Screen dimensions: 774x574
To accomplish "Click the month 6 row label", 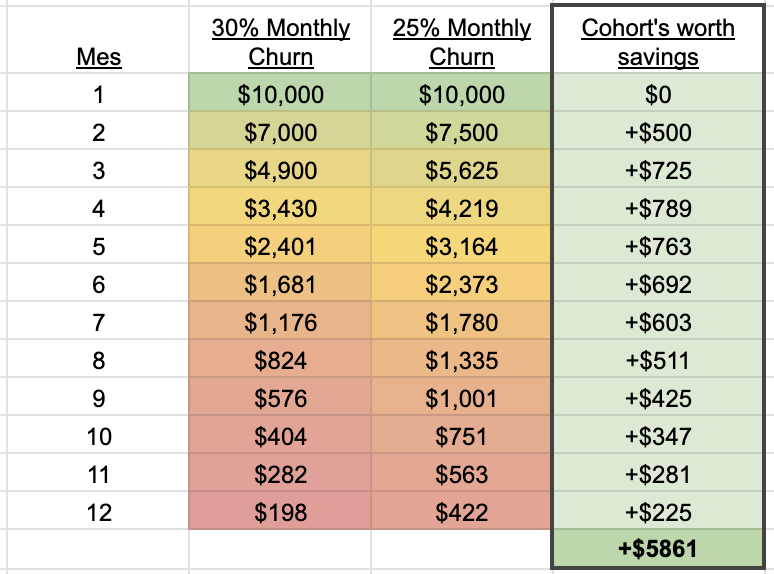I will click(98, 285).
